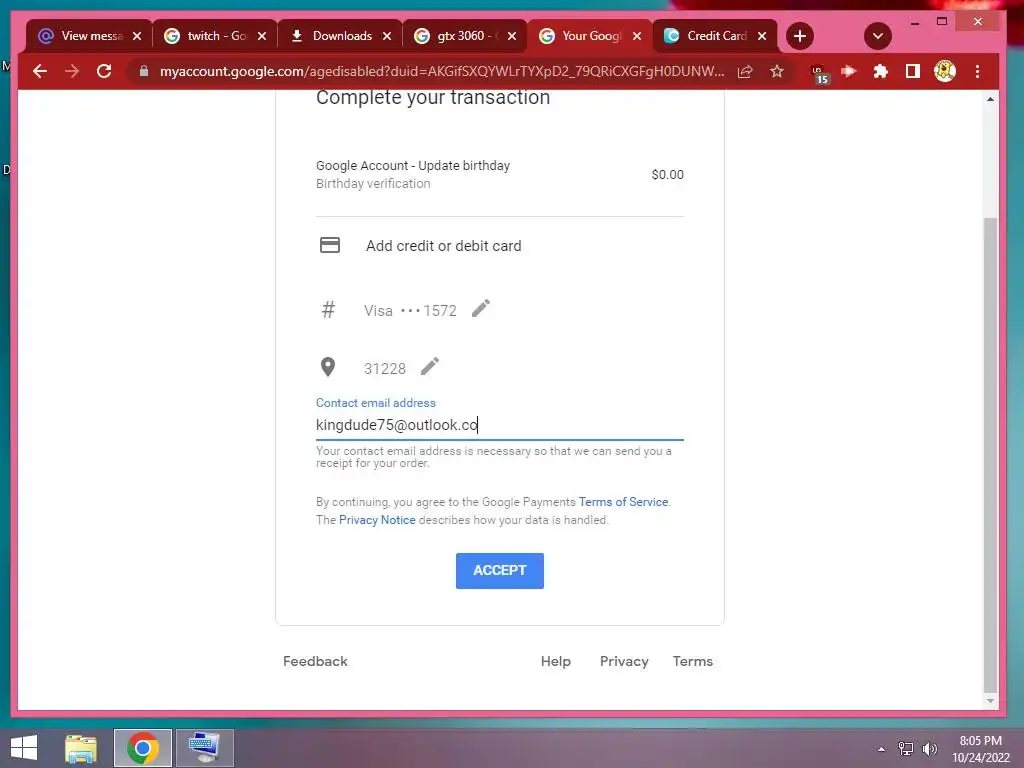Click the ACCEPT button
1024x768 pixels.
coord(500,571)
